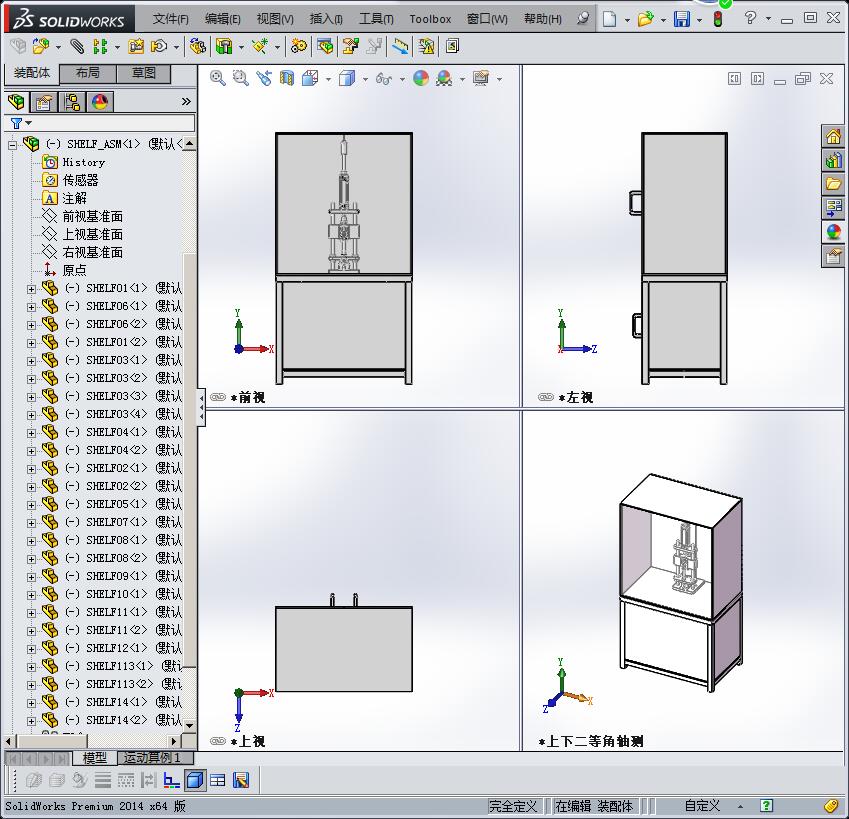Open the ConfigurationManager tab icon
Image resolution: width=849 pixels, height=819 pixels.
click(72, 102)
